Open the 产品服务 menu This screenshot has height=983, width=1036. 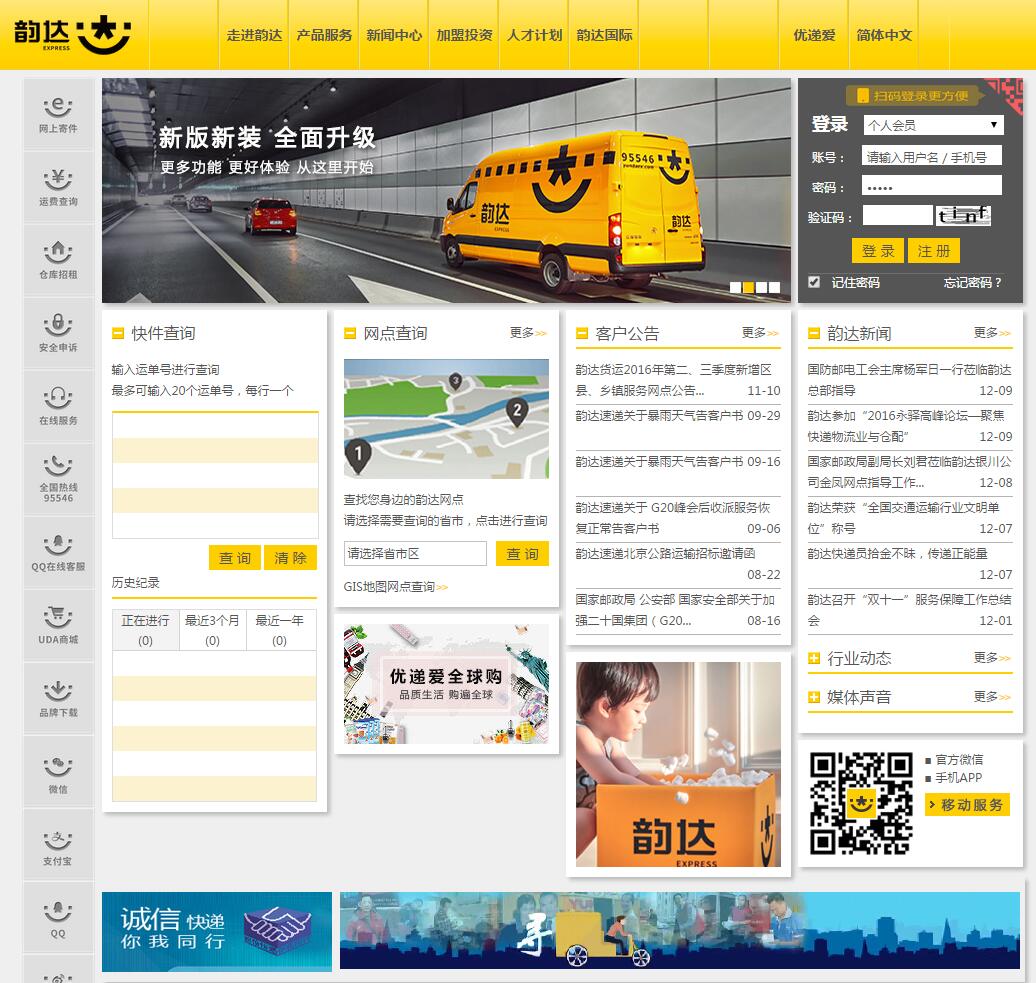(324, 35)
